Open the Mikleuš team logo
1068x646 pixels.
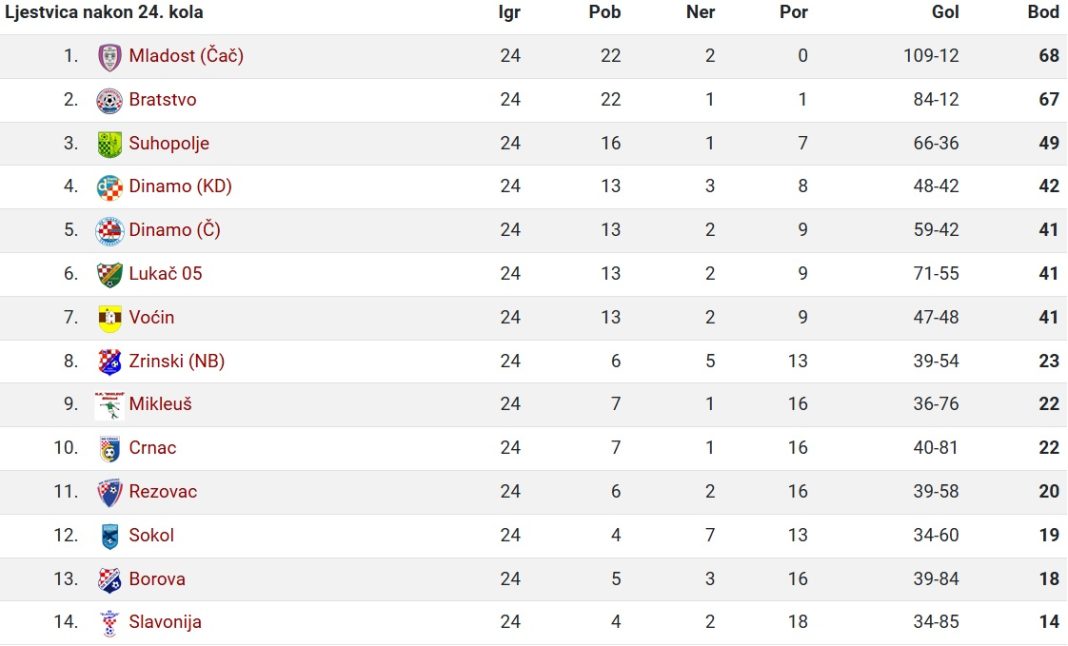tap(110, 405)
